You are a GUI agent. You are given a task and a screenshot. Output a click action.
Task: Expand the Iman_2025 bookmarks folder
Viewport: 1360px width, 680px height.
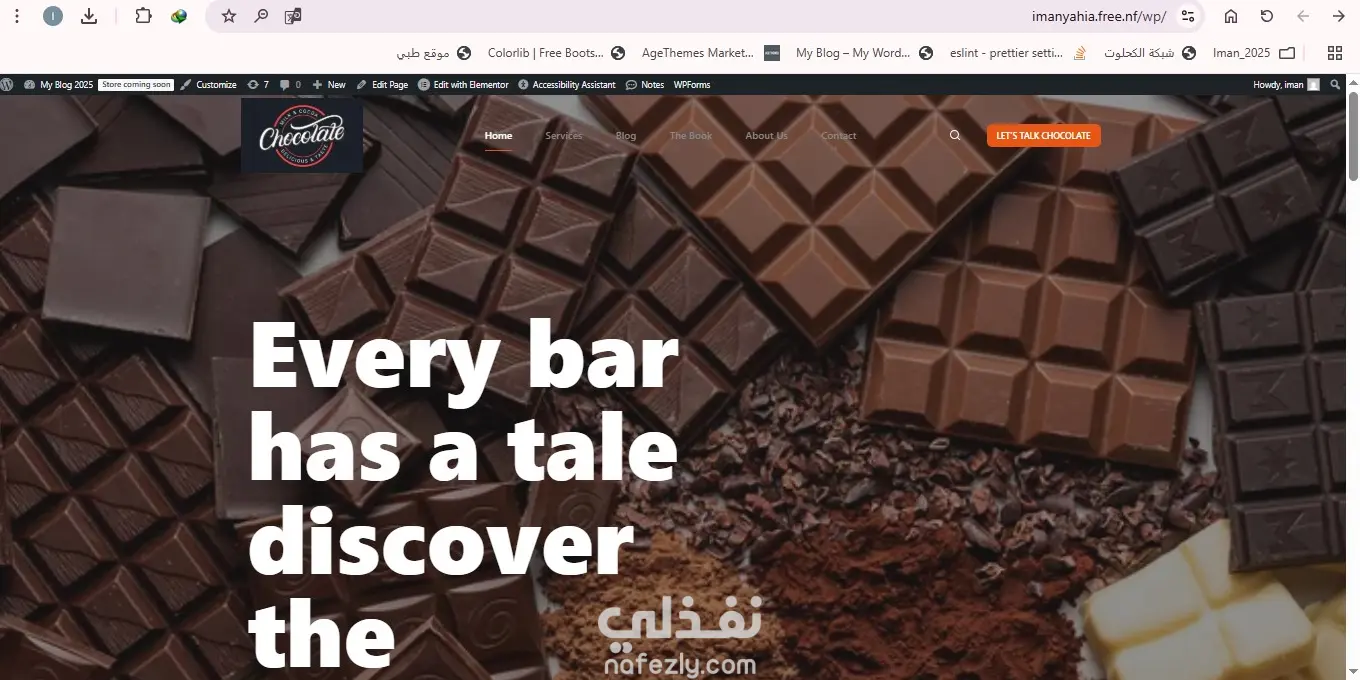click(1254, 53)
